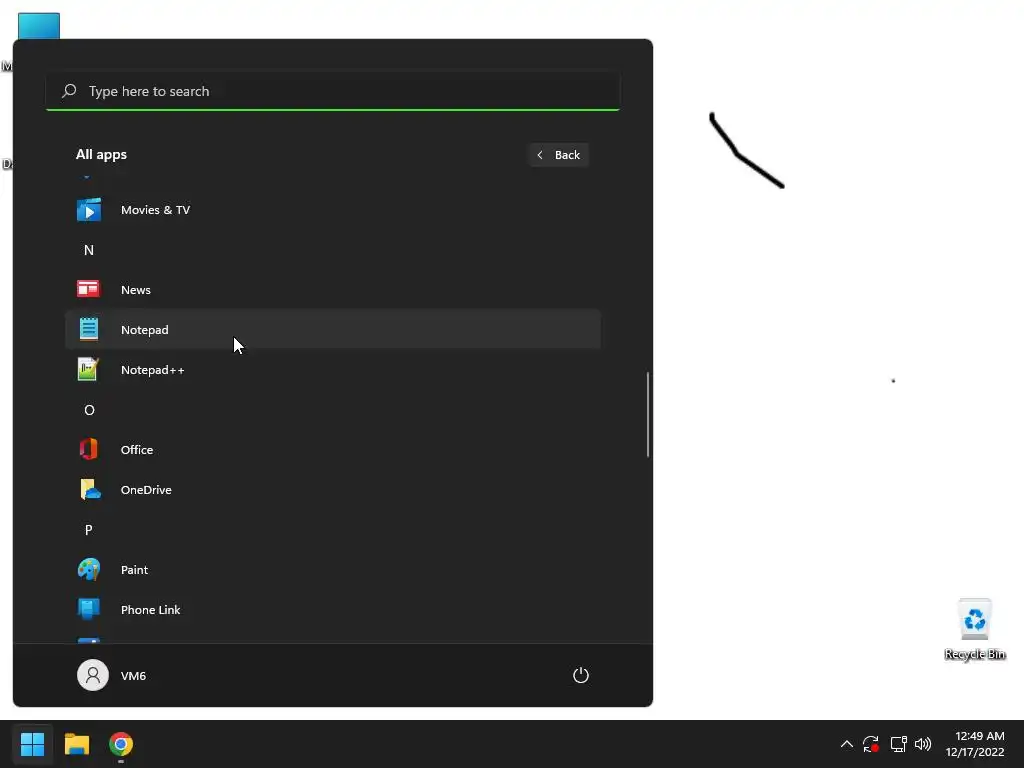Viewport: 1024px width, 768px height.
Task: Open the Movies & TV app icon
Action: [89, 210]
